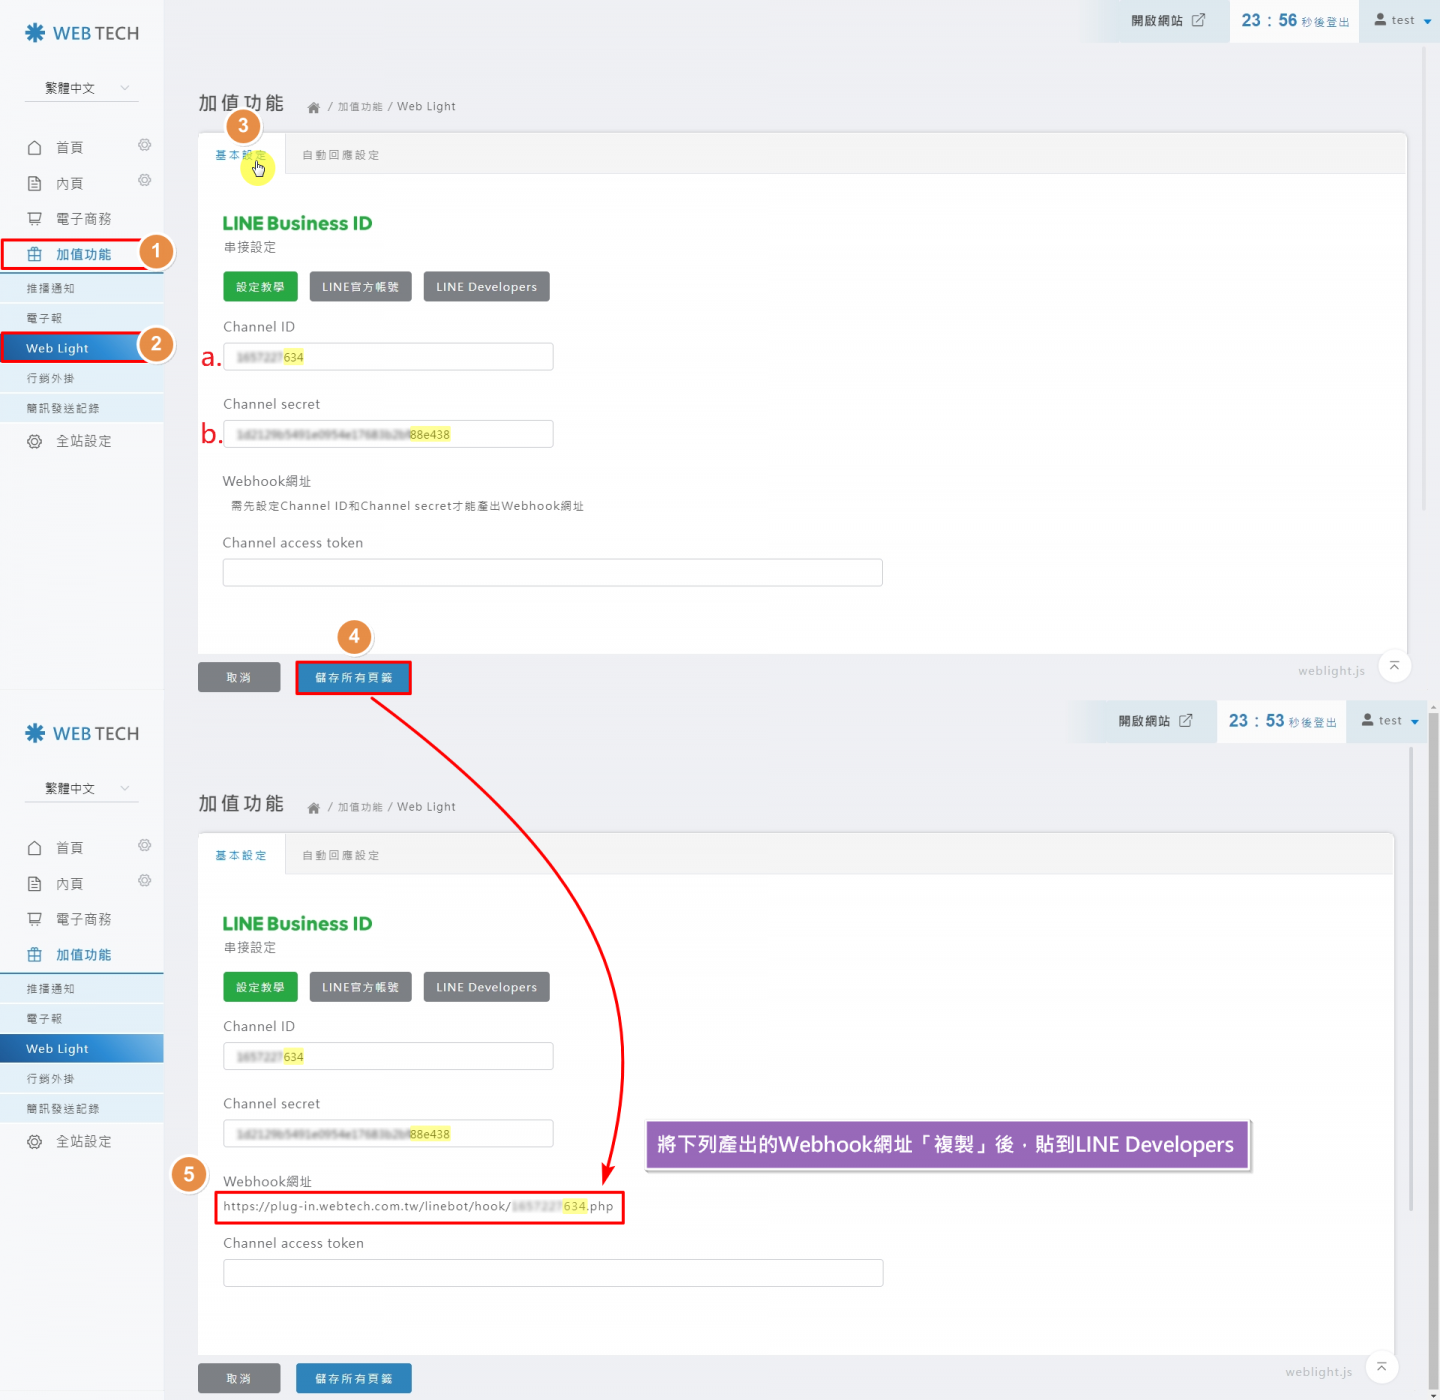Expand the 繁體中文 language selector in the upper sidebar
The width and height of the screenshot is (1440, 1400).
[81, 88]
